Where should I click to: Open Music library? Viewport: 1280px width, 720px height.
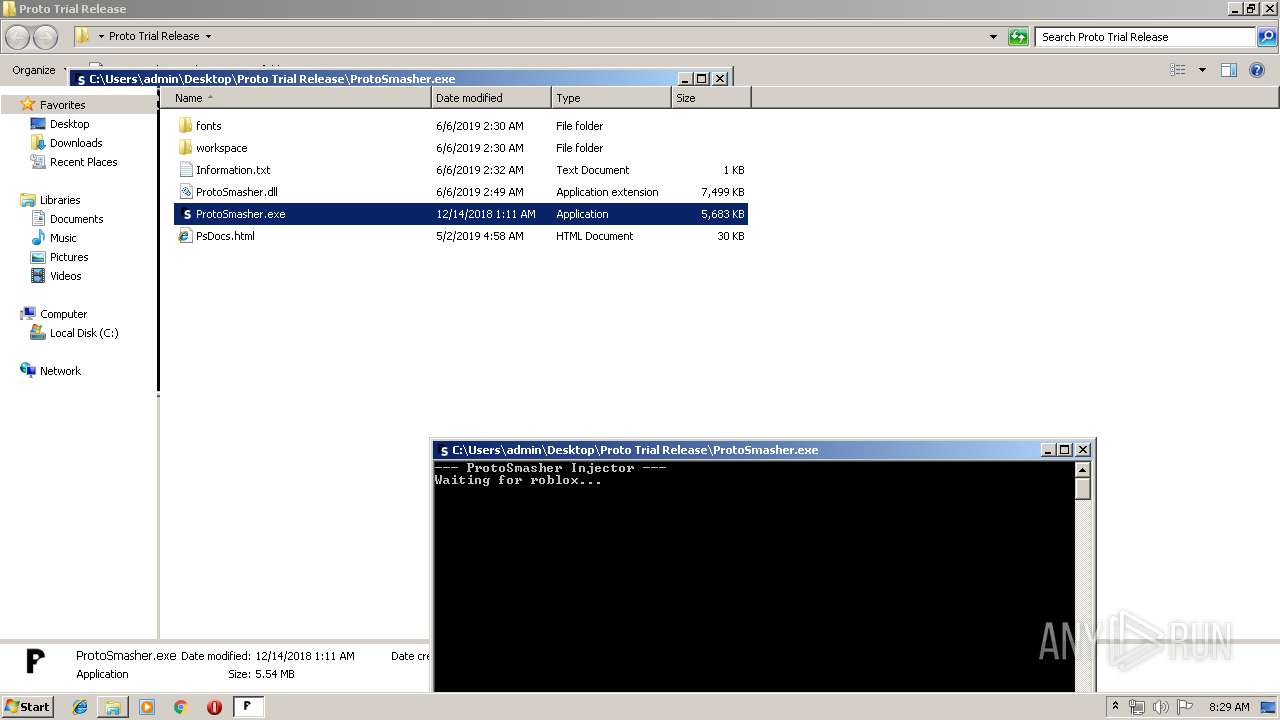[63, 238]
